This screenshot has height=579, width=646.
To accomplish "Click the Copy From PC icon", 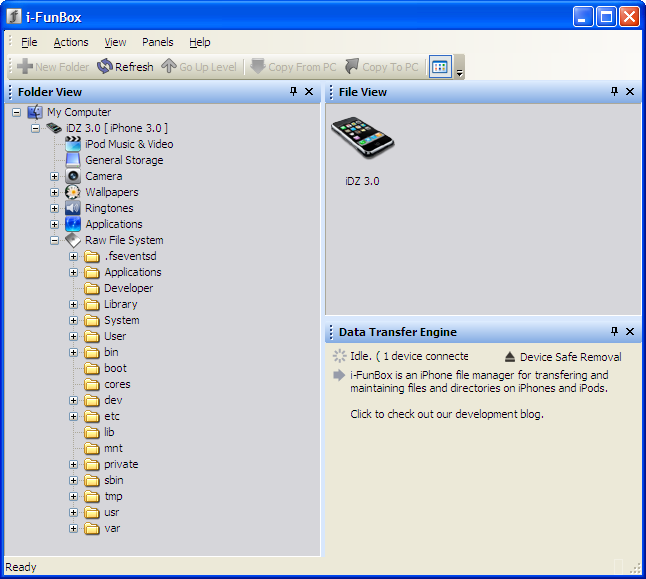I will coord(258,66).
